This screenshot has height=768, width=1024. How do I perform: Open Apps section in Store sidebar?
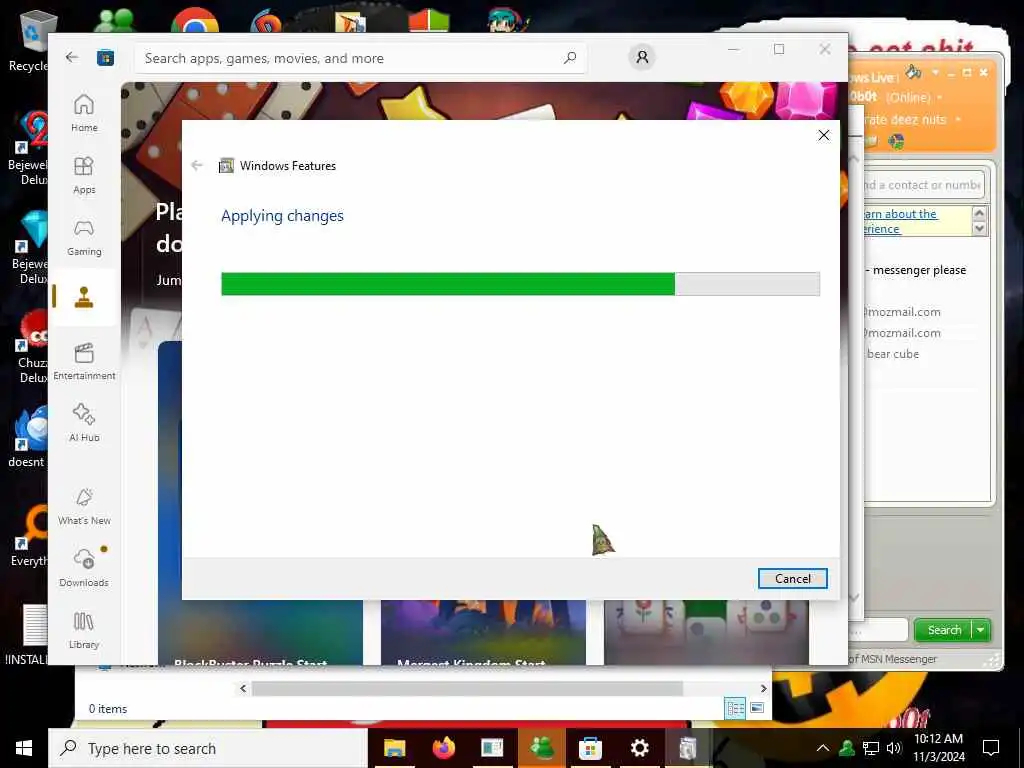[x=84, y=175]
